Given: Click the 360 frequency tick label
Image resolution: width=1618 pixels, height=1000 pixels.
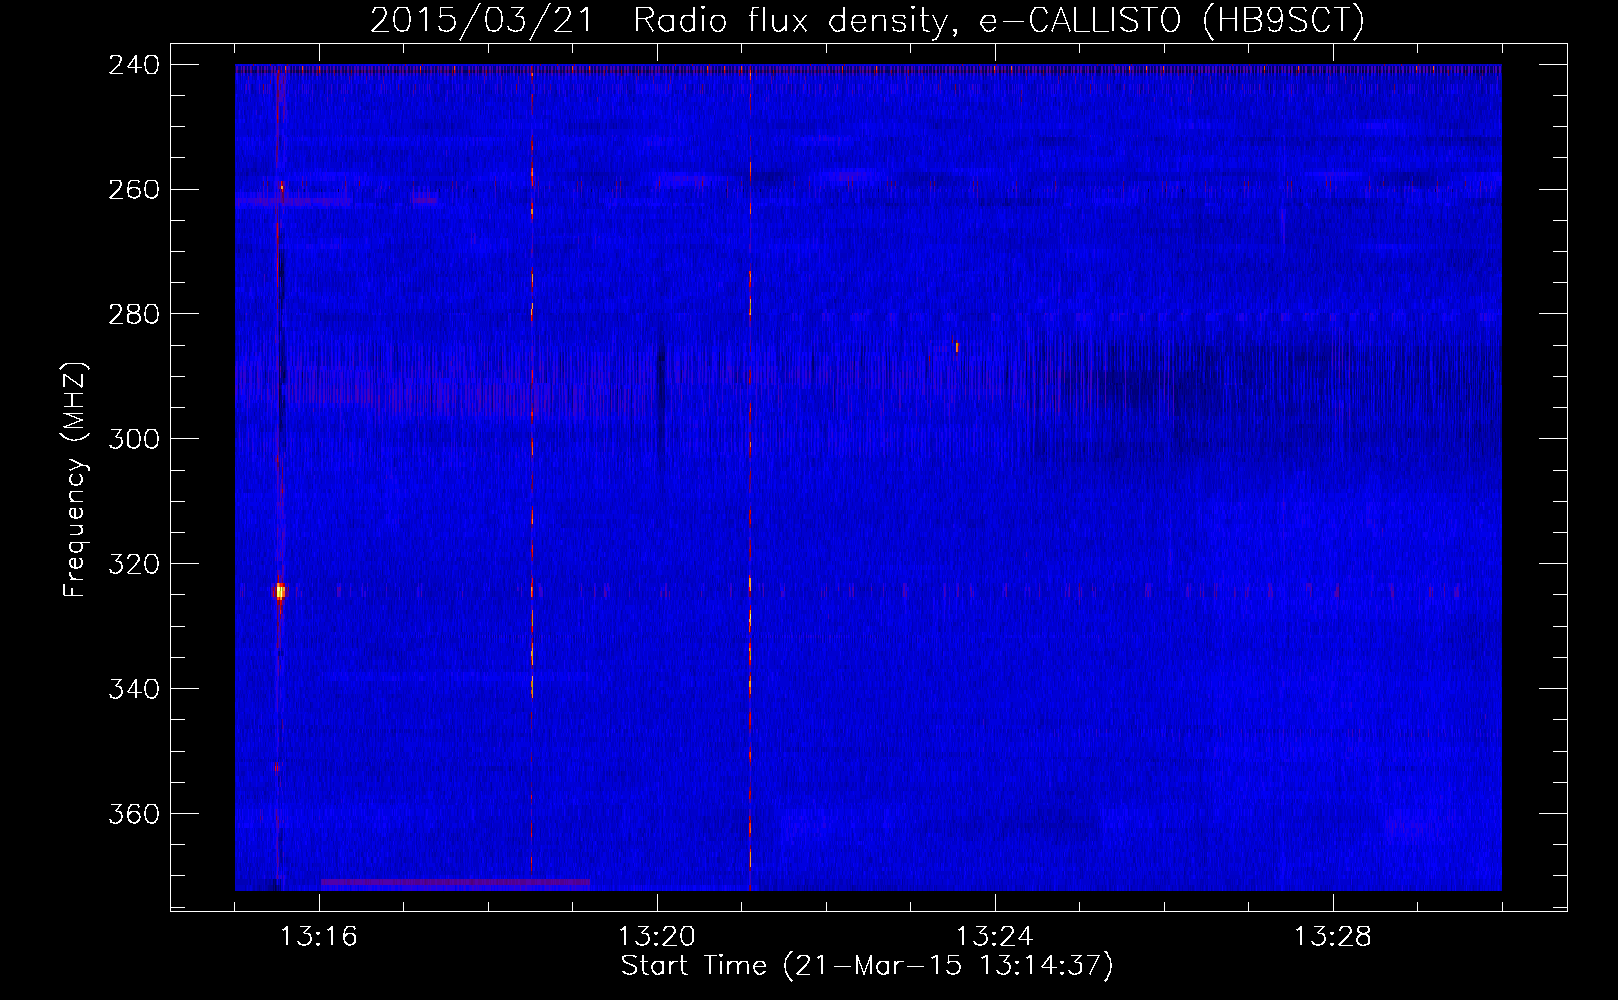Looking at the screenshot, I should point(134,814).
